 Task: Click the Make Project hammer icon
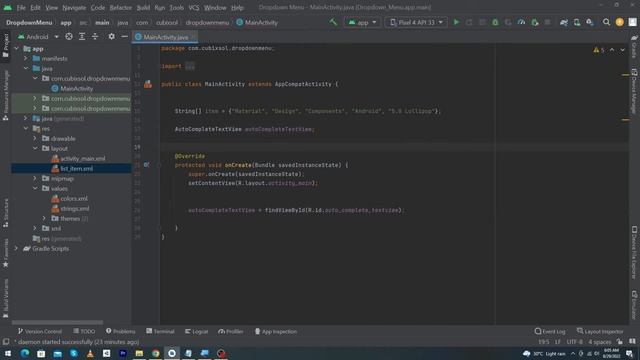[333, 22]
